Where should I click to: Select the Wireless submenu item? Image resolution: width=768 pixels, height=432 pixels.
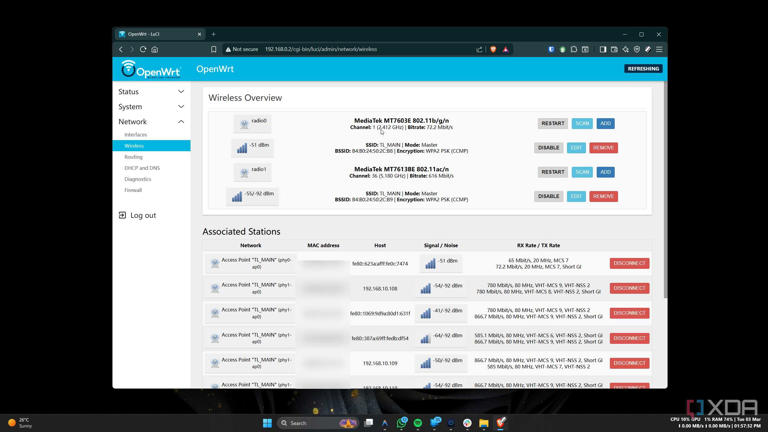pyautogui.click(x=151, y=145)
